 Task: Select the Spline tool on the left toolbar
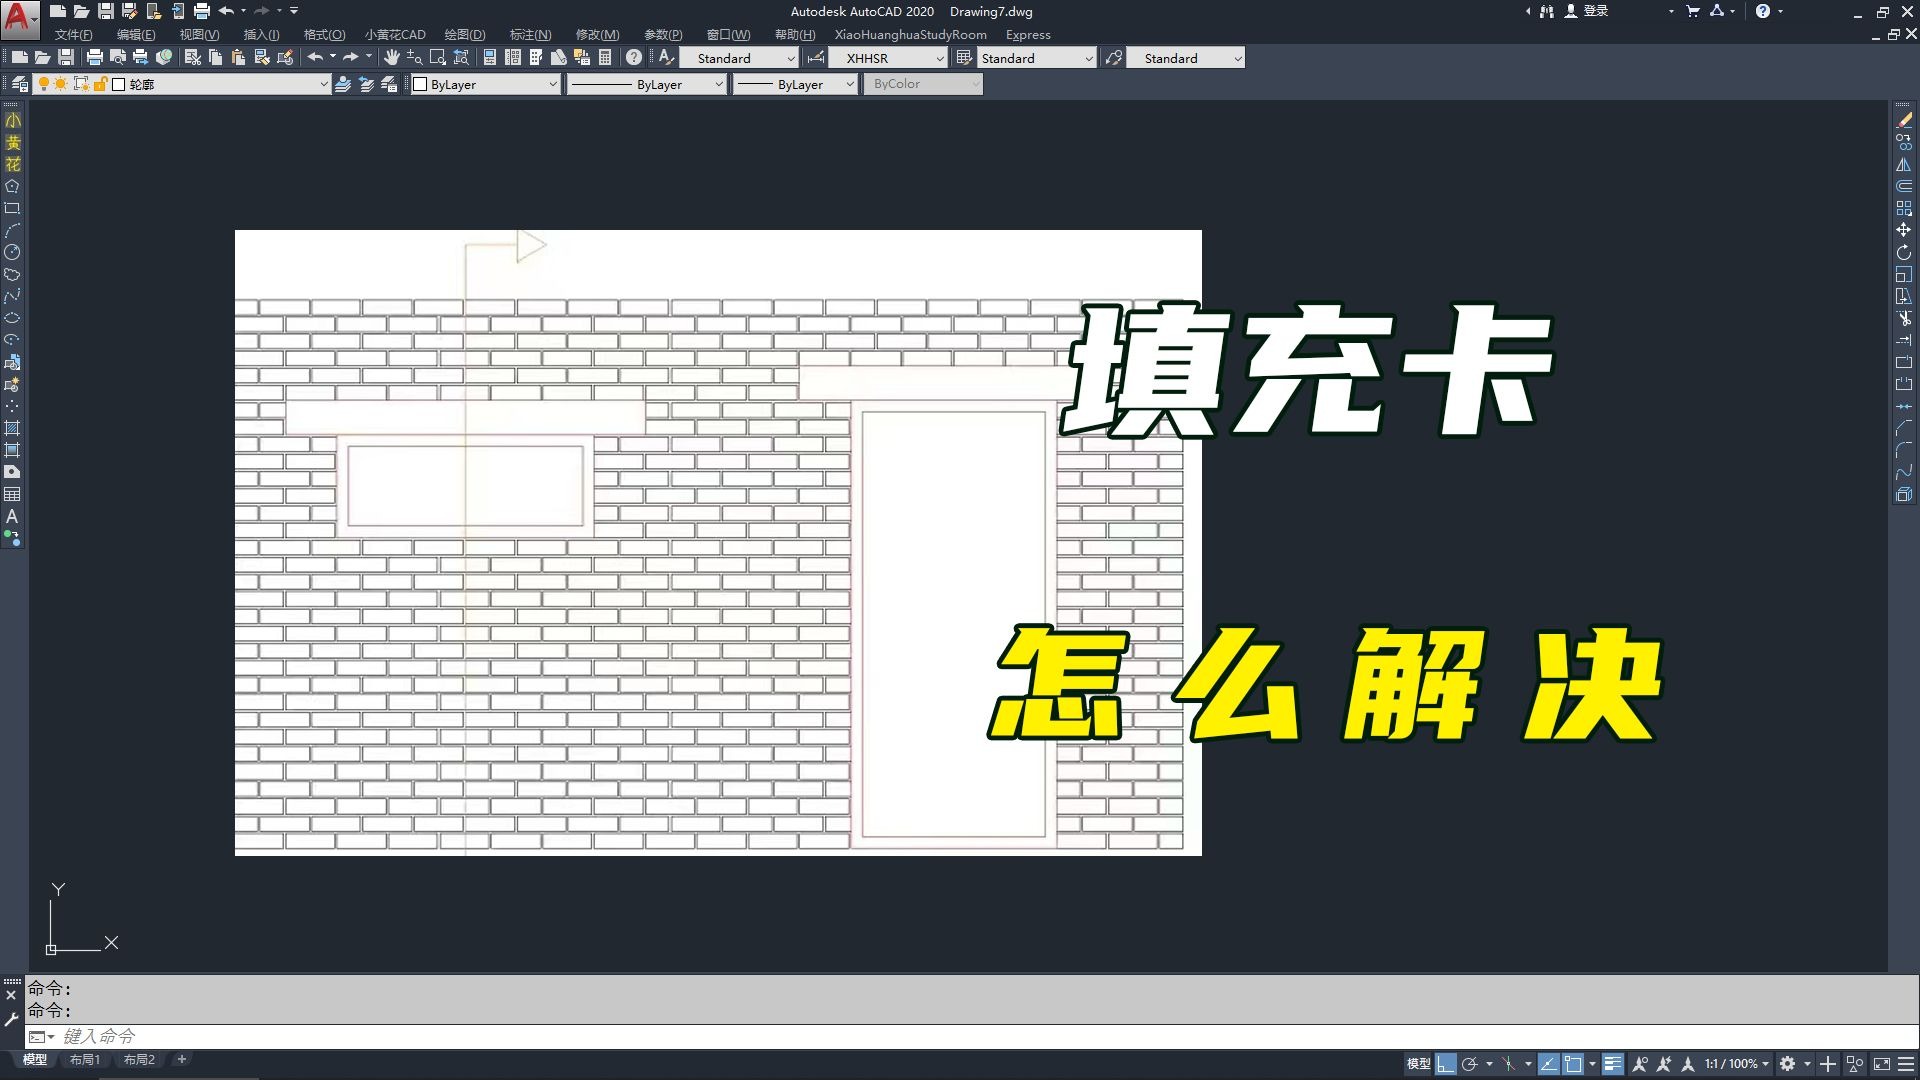coord(13,296)
